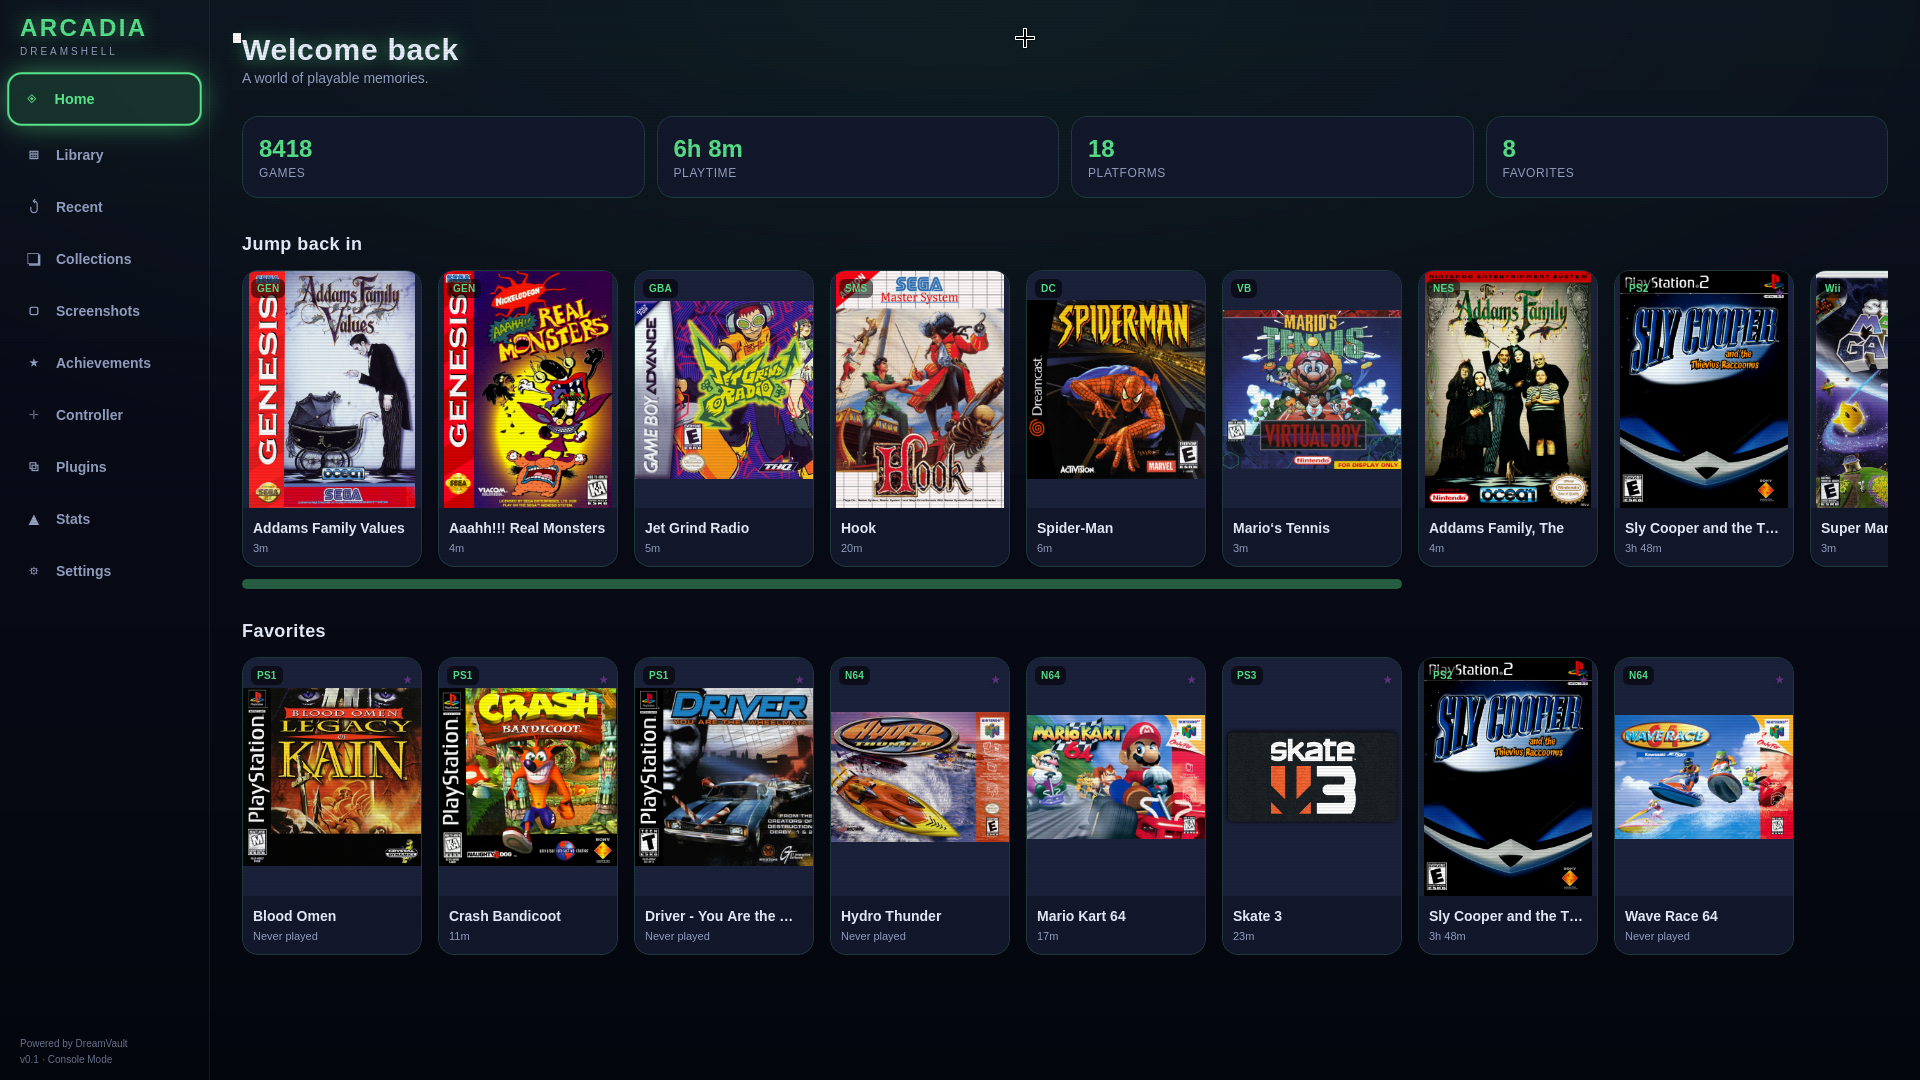This screenshot has height=1080, width=1920.
Task: Show the Stats sidebar page
Action: tap(104, 519)
